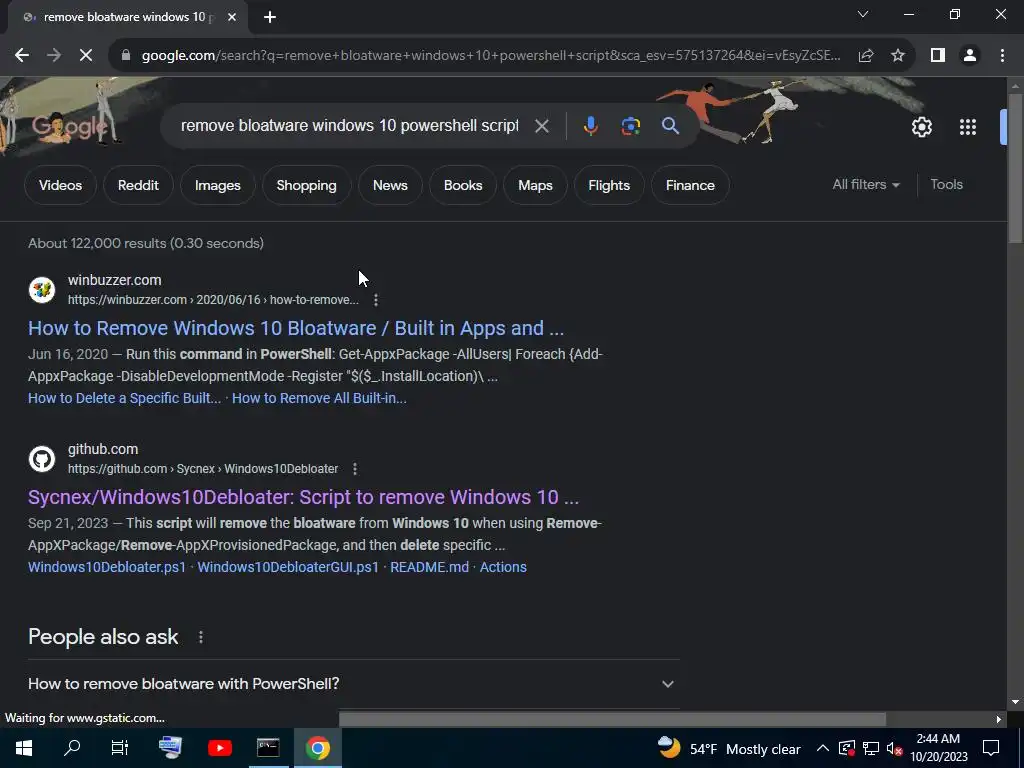Click the github.com site favicon
1024x768 pixels.
[42, 458]
